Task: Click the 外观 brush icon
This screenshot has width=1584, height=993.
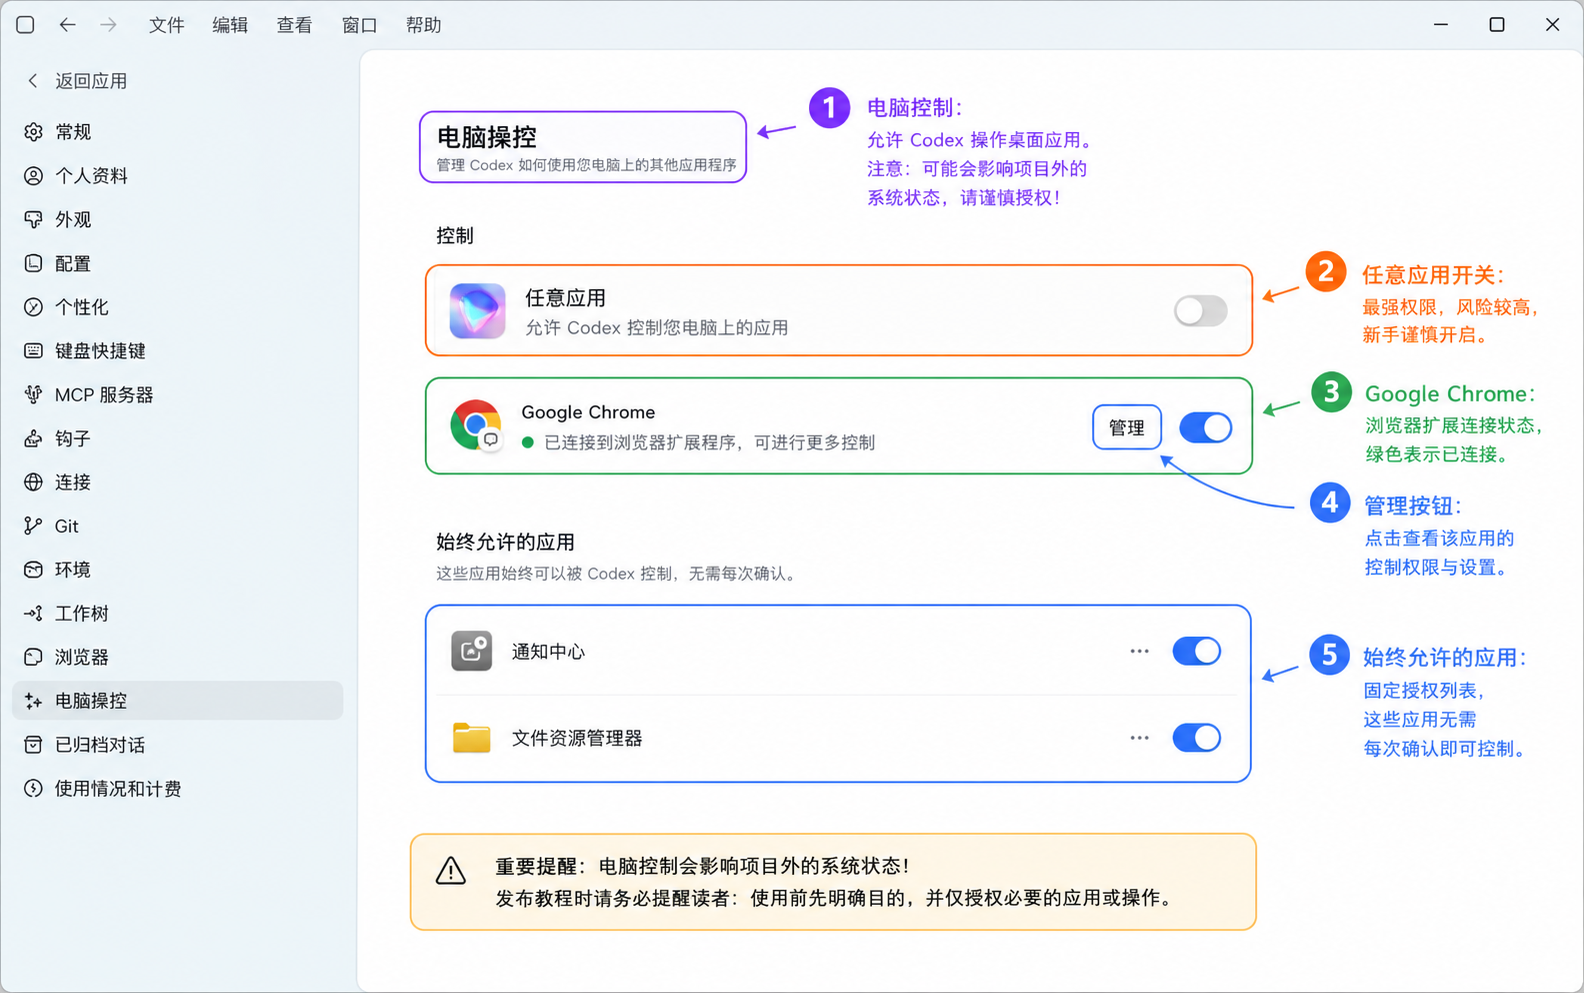Action: coord(33,219)
